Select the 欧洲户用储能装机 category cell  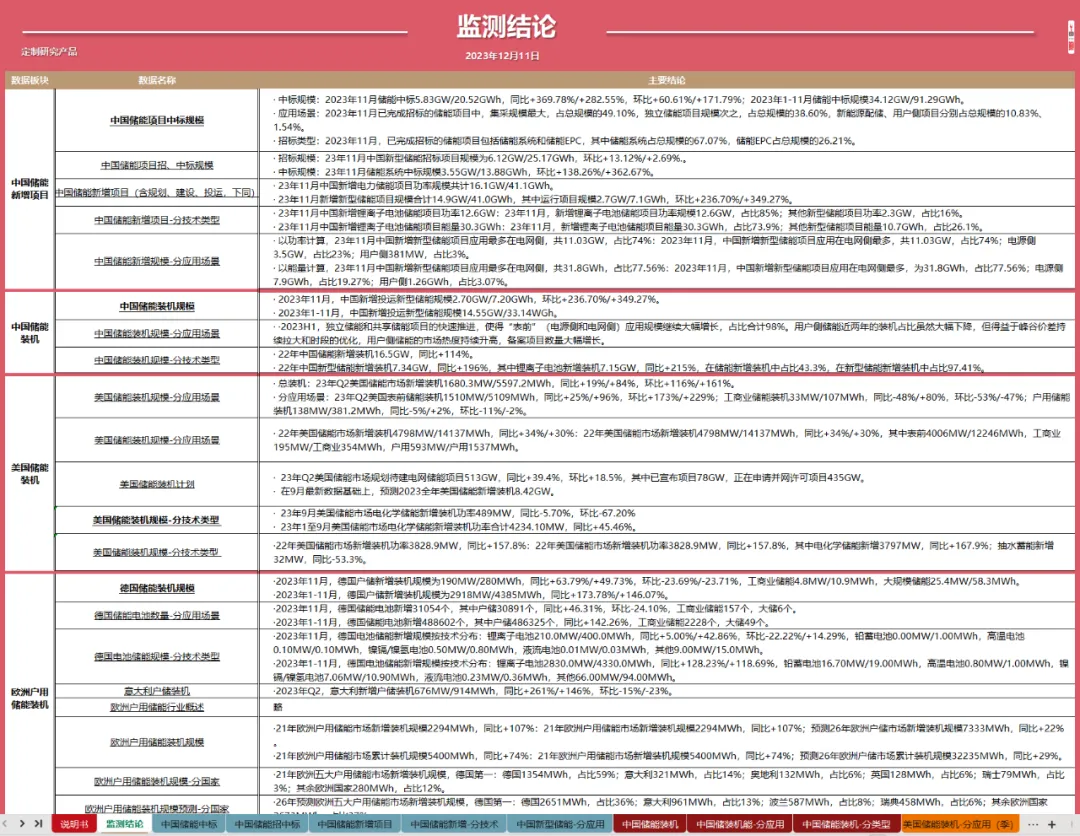coord(30,698)
